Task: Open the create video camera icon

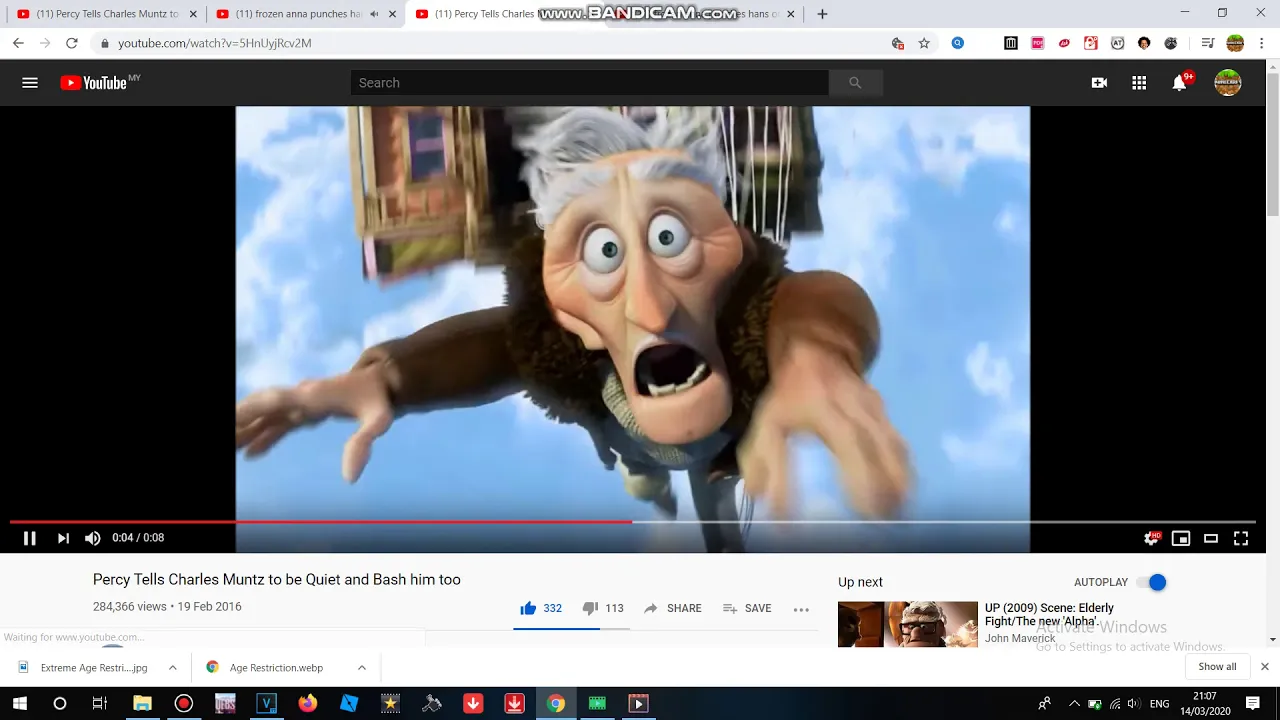Action: pos(1099,83)
